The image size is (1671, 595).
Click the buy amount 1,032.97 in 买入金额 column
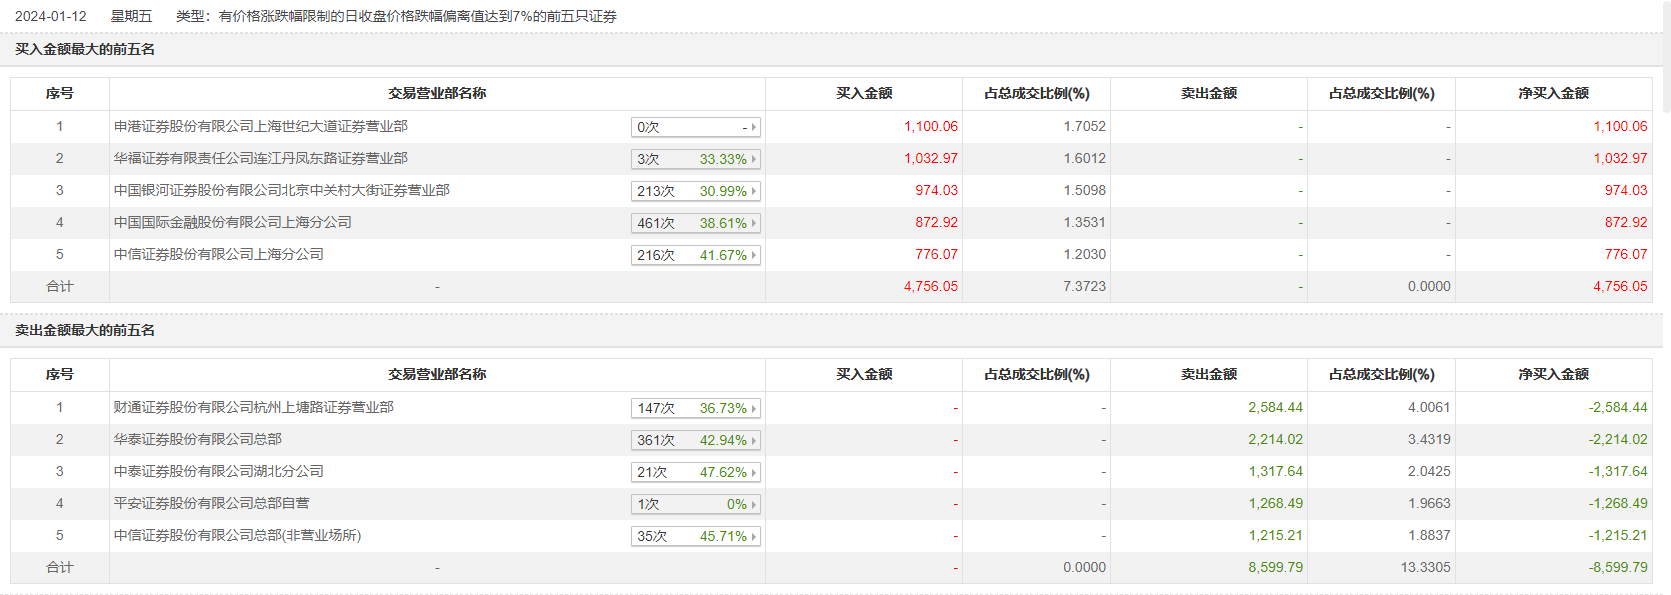[931, 158]
